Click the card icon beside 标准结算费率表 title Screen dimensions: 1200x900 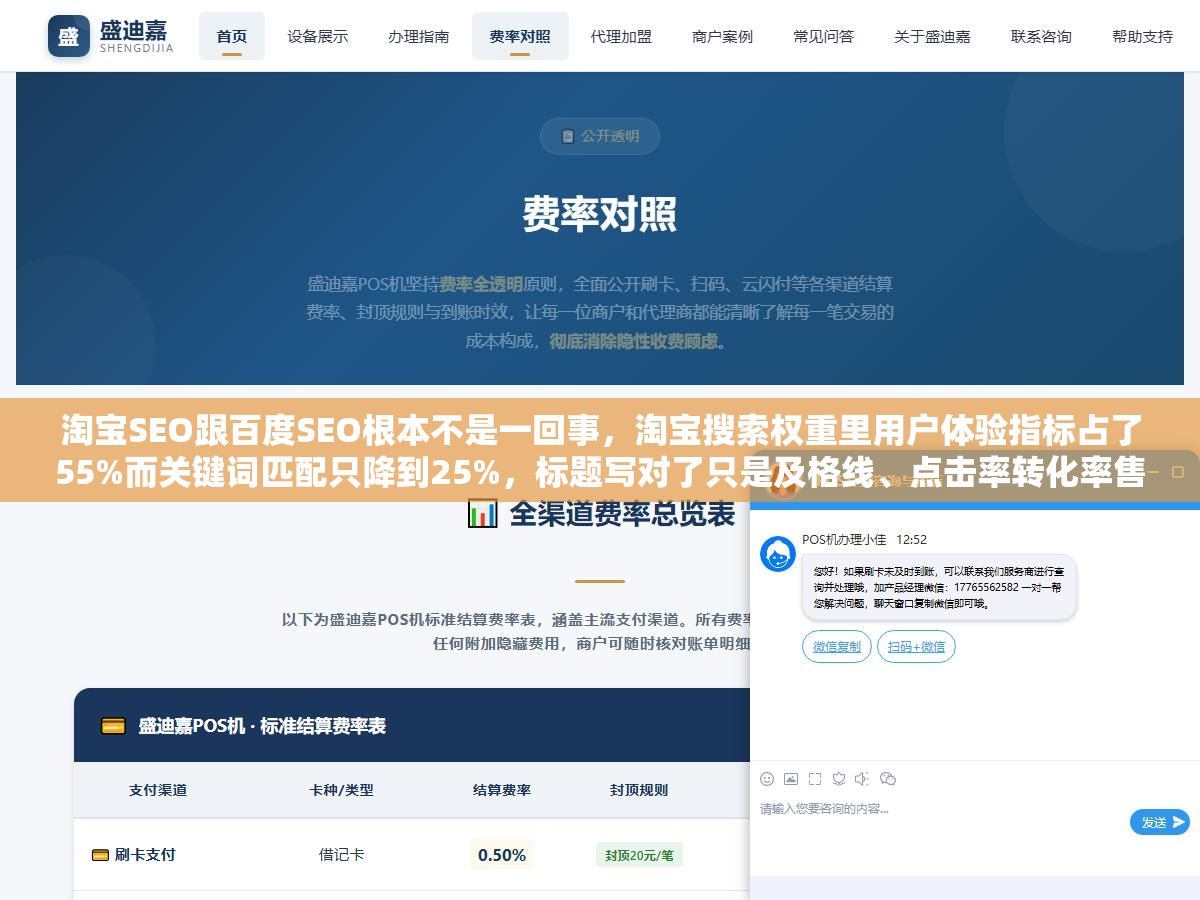click(113, 726)
